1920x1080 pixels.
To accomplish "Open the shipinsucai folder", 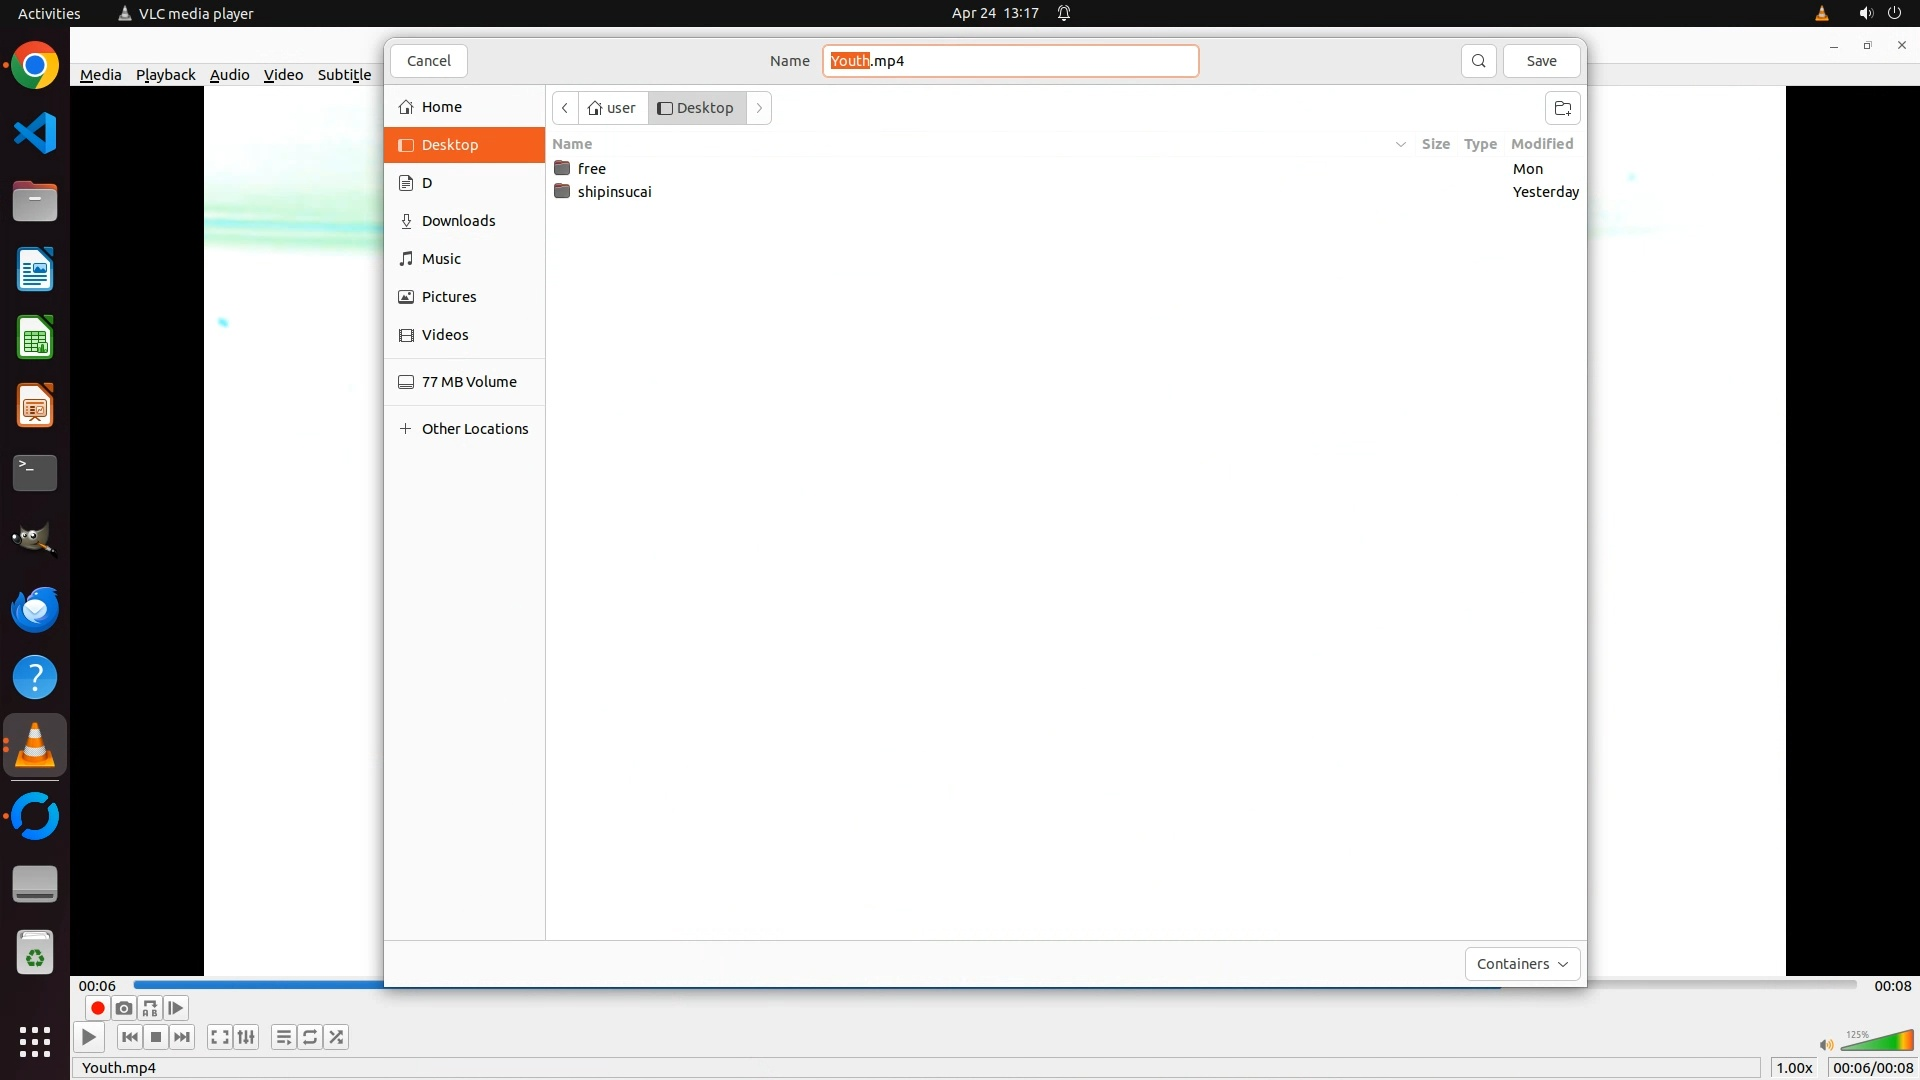I will [614, 192].
